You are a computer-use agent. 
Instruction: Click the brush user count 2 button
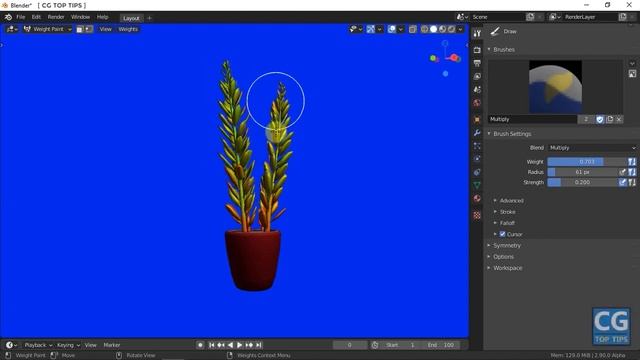coord(586,119)
